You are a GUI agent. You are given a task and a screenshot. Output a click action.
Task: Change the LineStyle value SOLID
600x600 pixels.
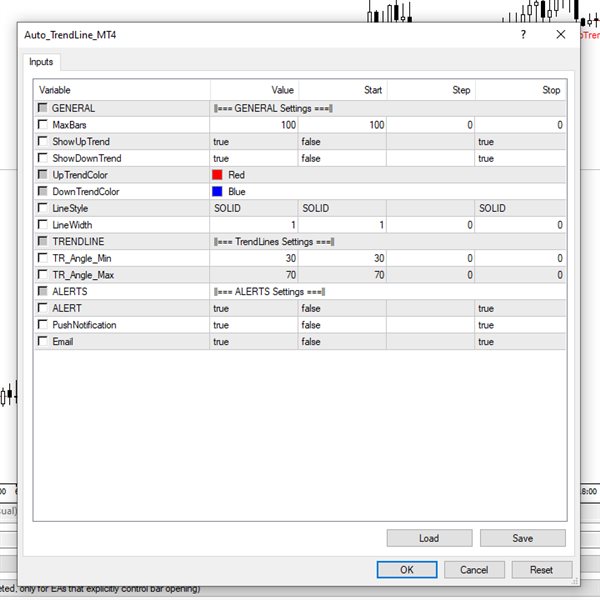tap(254, 208)
